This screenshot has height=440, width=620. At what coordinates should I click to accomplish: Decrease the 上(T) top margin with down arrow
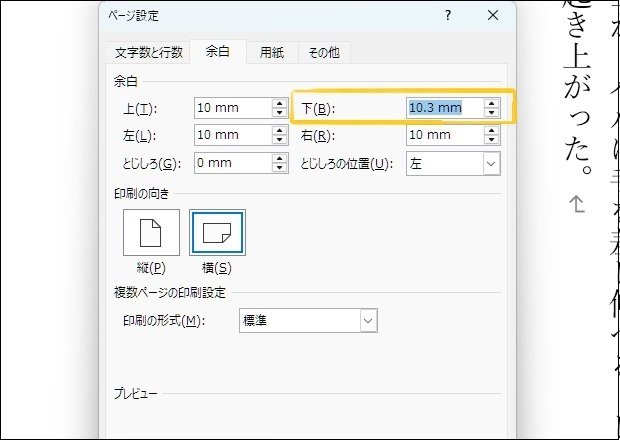click(280, 113)
